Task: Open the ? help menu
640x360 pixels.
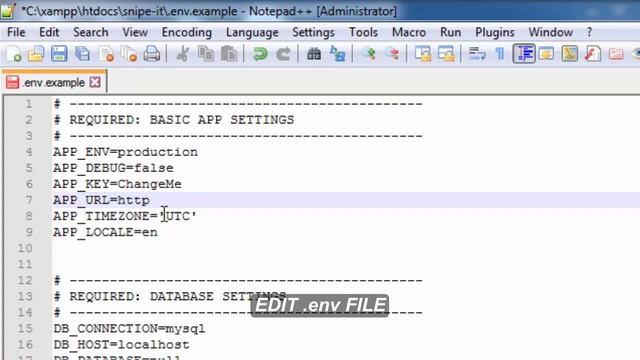Action: (x=589, y=32)
